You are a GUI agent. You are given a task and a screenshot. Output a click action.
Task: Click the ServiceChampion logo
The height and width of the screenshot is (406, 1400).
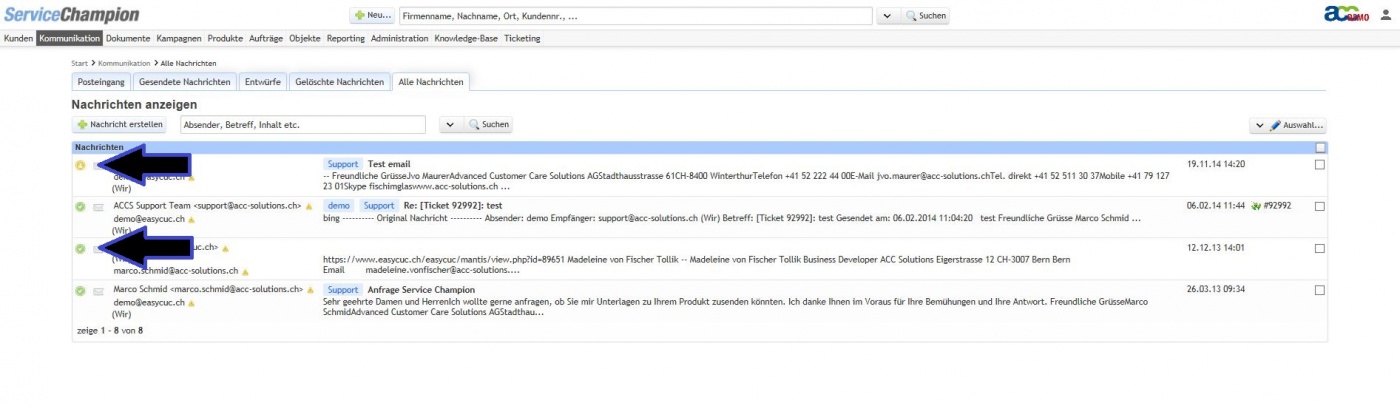click(x=70, y=15)
